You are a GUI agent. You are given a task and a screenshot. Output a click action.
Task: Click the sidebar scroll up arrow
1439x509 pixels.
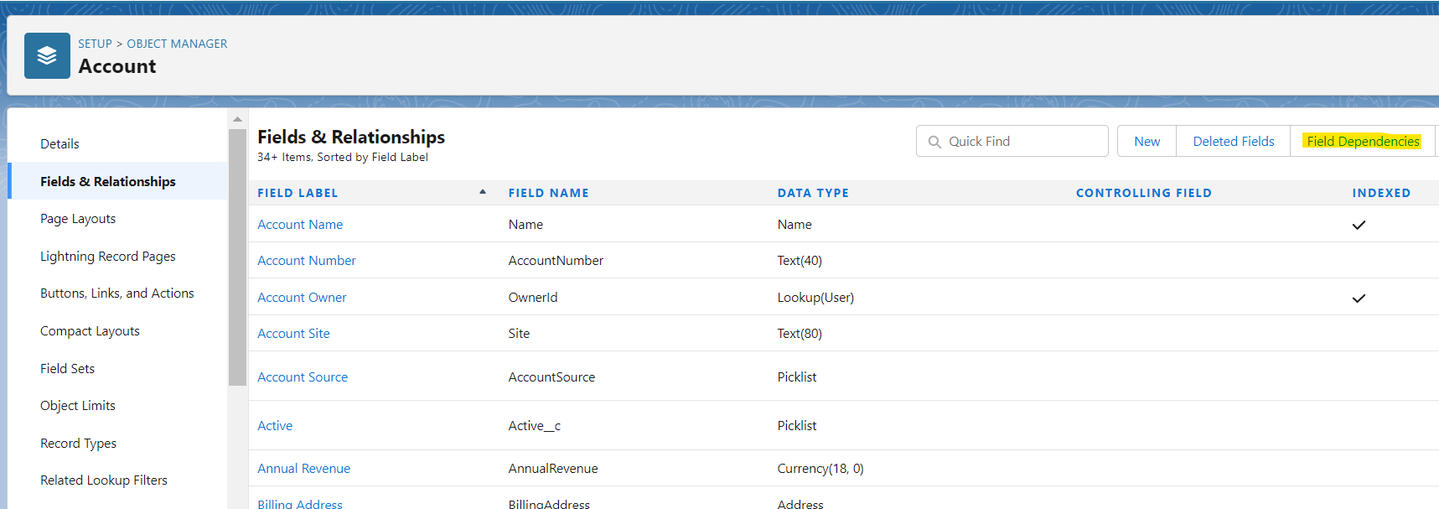click(237, 119)
